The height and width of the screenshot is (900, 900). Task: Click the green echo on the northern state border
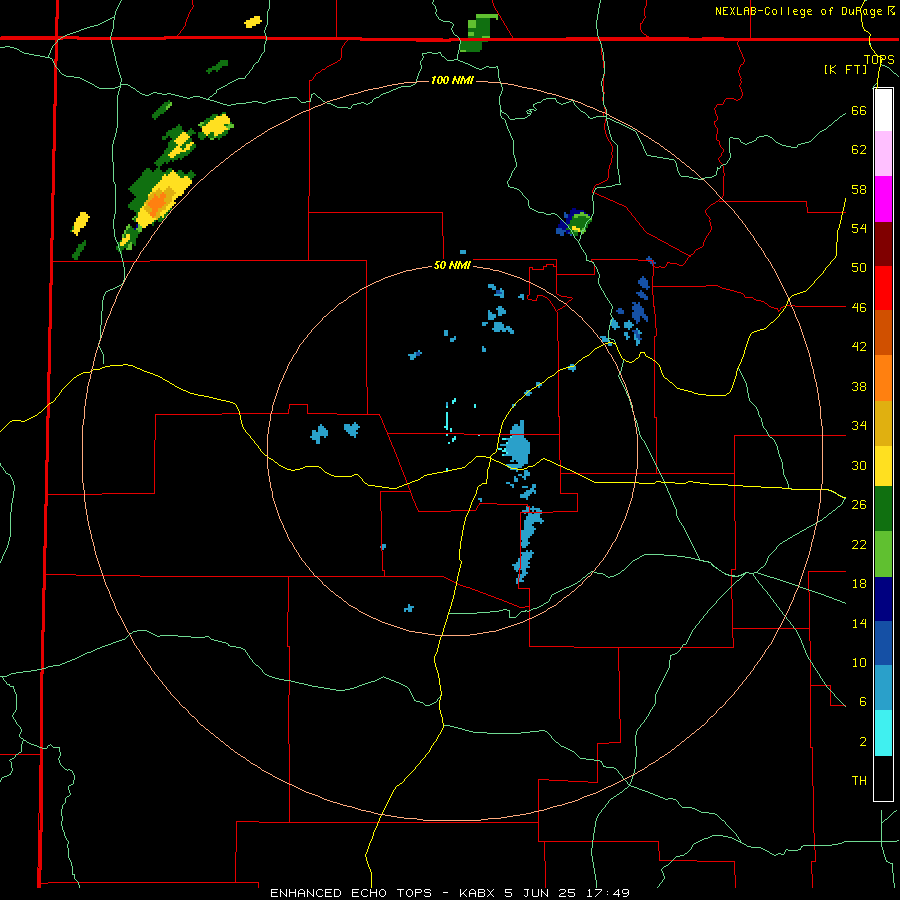477,33
